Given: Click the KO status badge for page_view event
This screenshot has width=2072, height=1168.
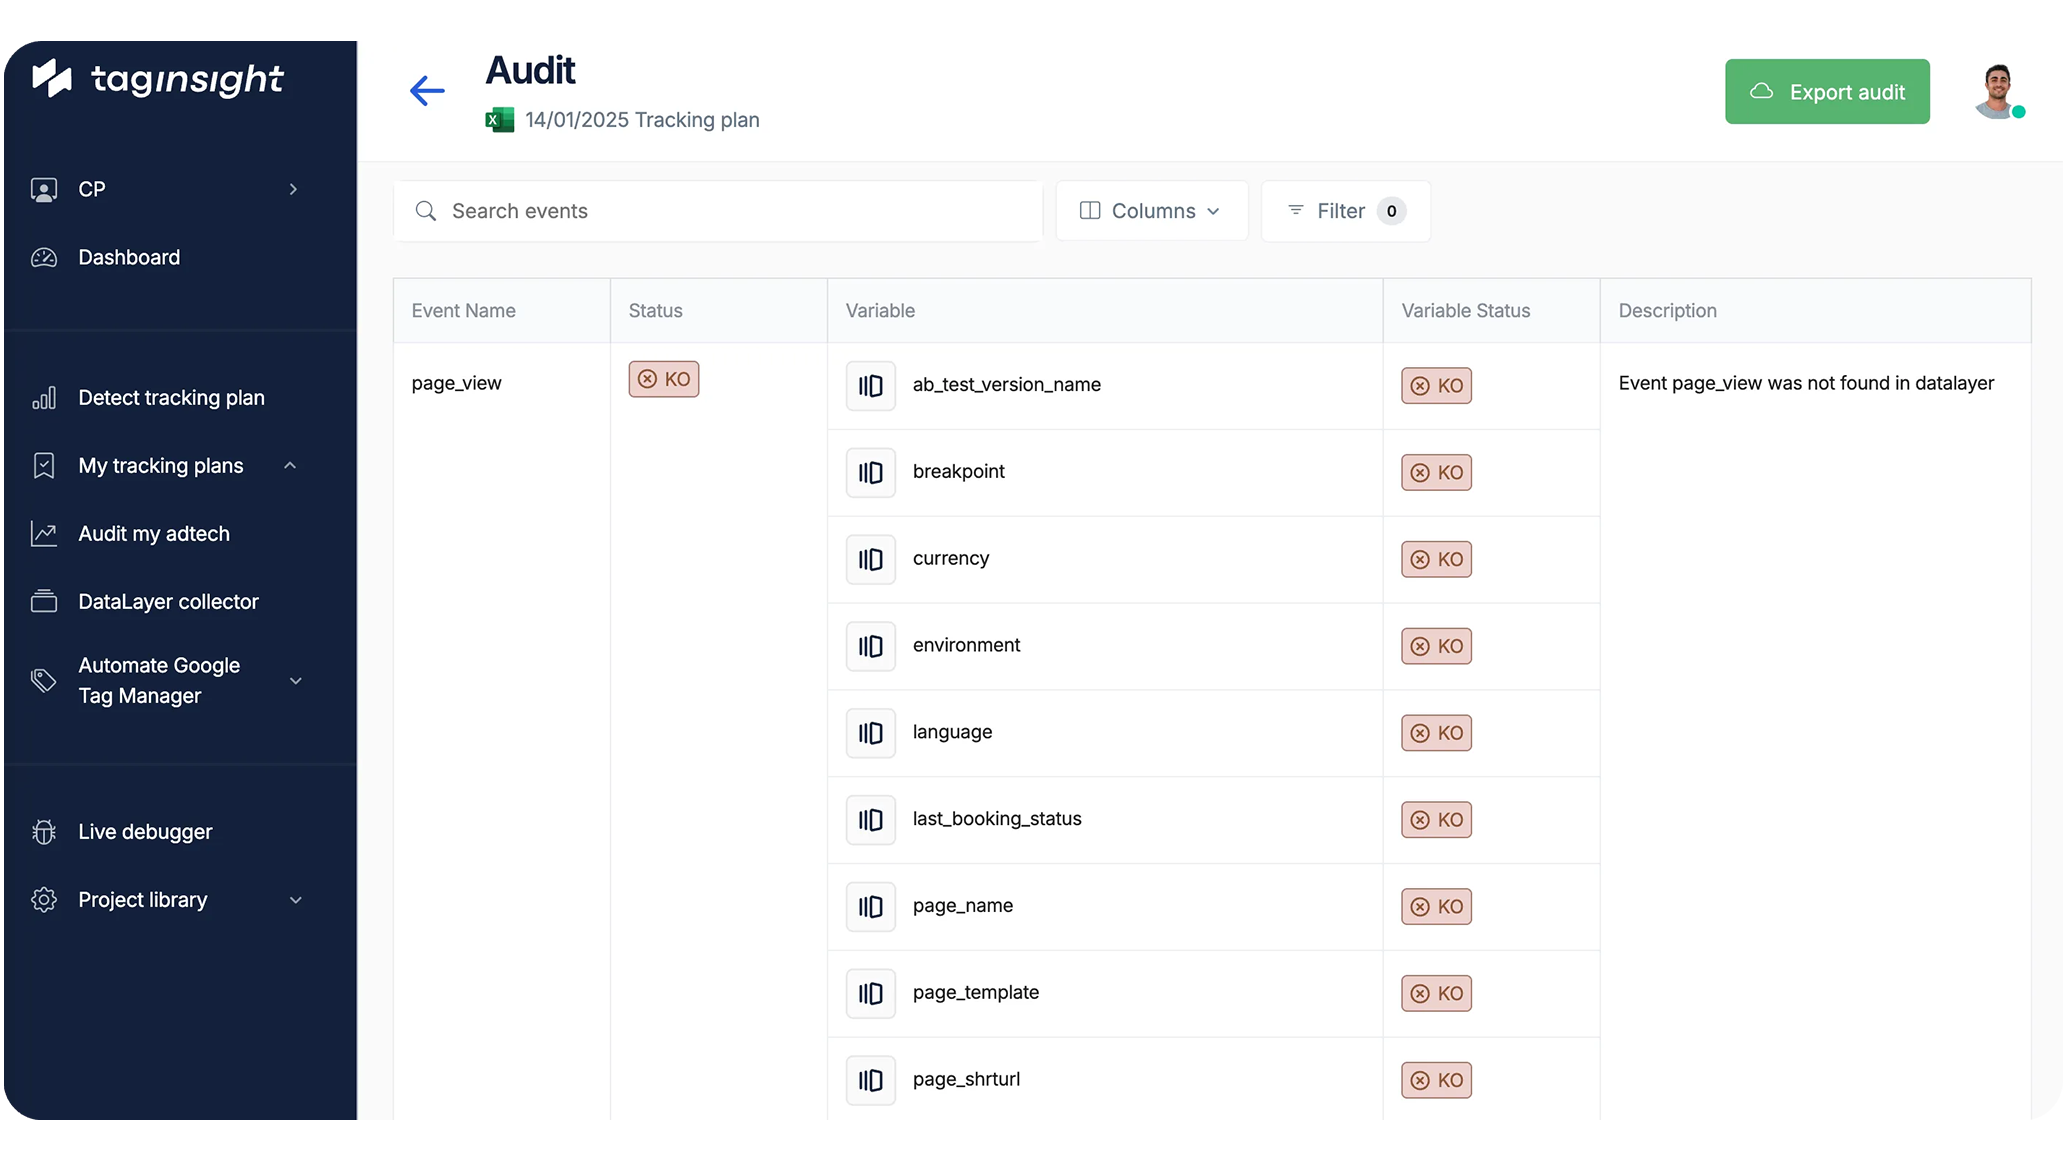Looking at the screenshot, I should pyautogui.click(x=663, y=379).
